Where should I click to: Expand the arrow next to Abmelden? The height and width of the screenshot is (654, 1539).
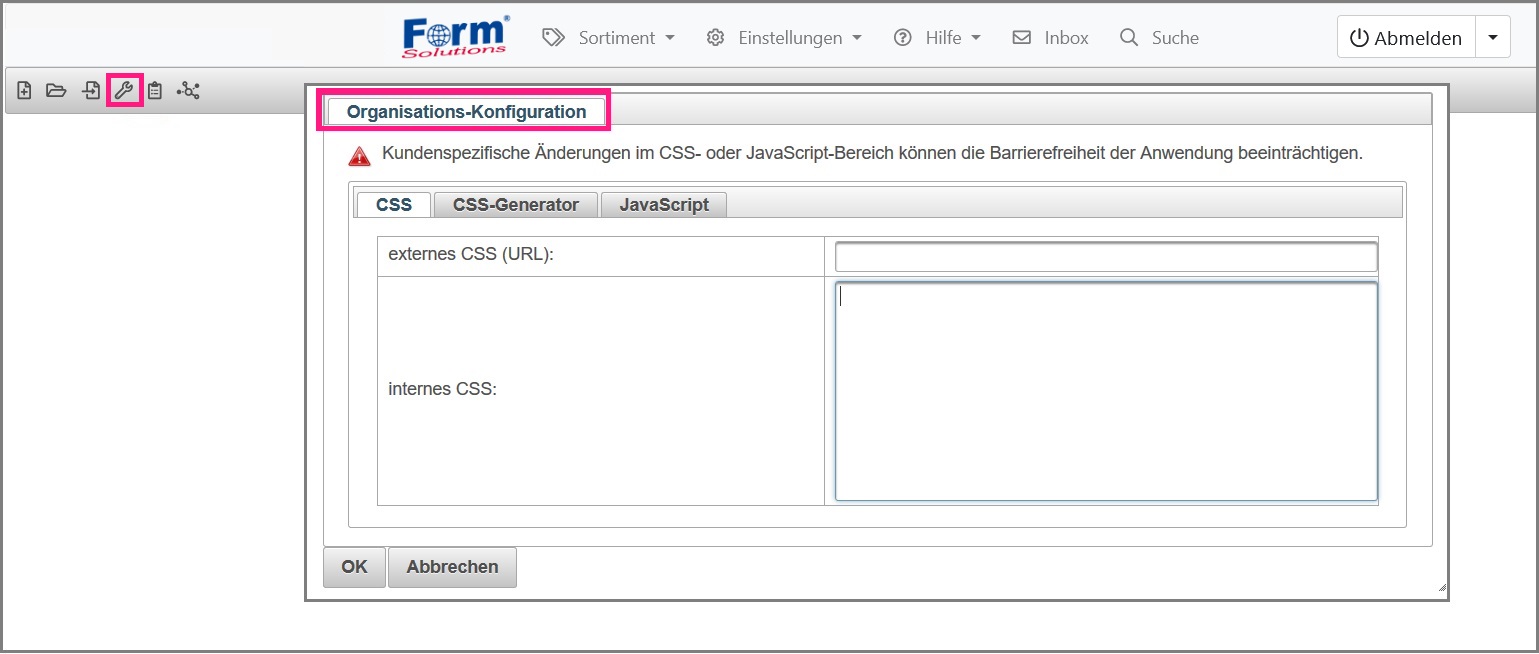pos(1493,38)
